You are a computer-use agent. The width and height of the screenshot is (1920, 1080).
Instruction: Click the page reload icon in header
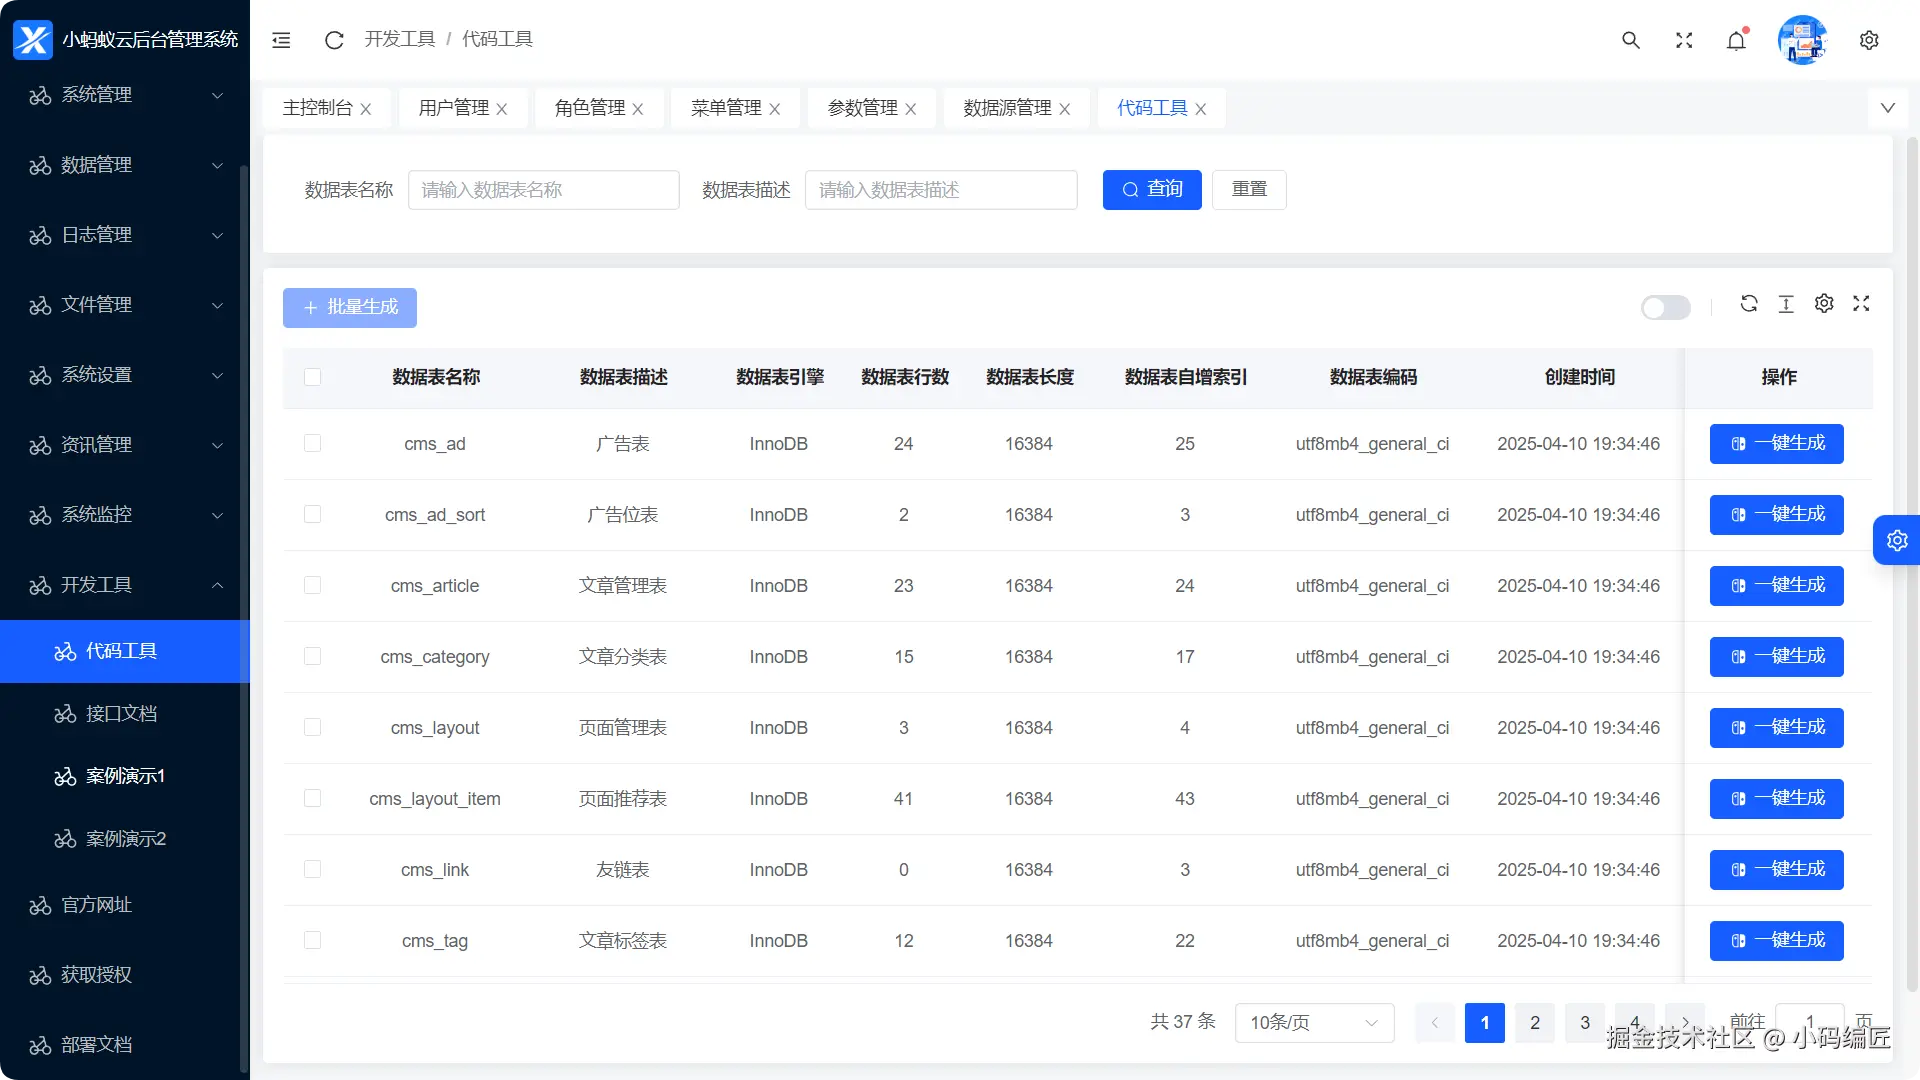tap(334, 40)
